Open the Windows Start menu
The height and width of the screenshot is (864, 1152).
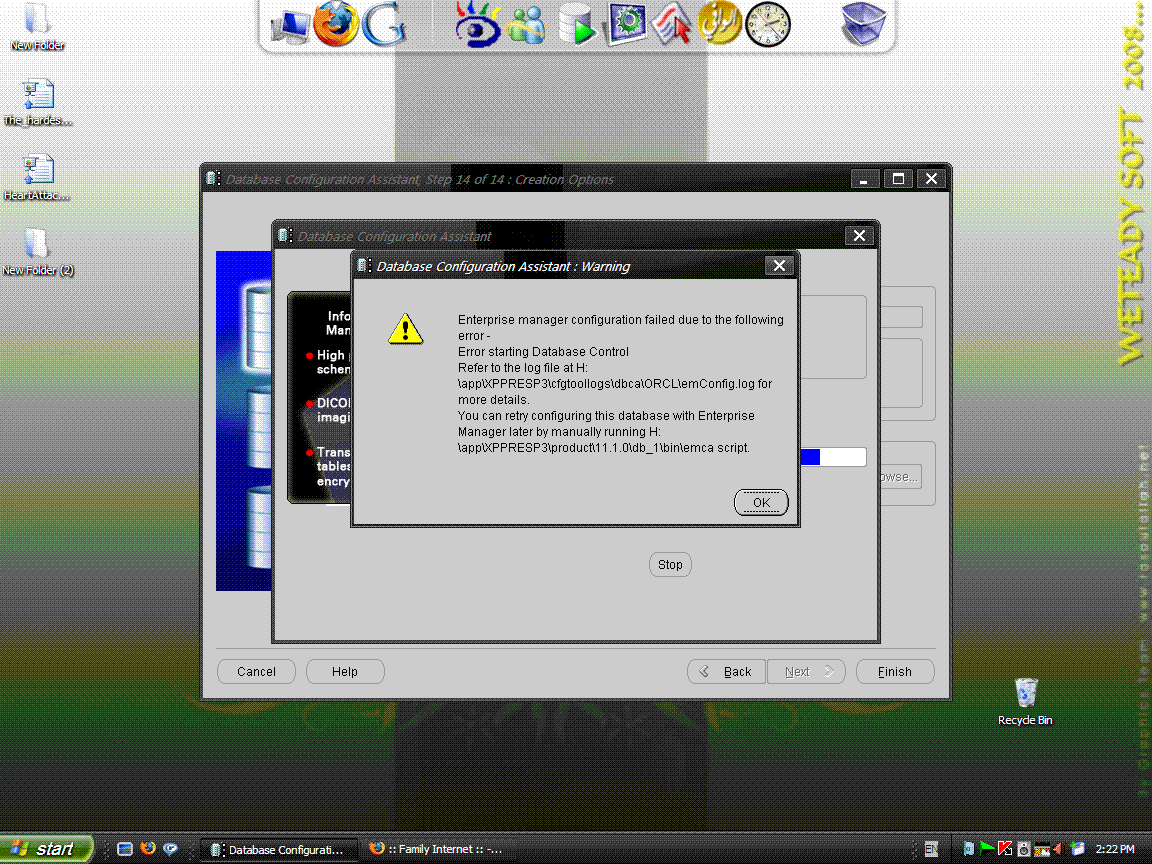tap(46, 849)
